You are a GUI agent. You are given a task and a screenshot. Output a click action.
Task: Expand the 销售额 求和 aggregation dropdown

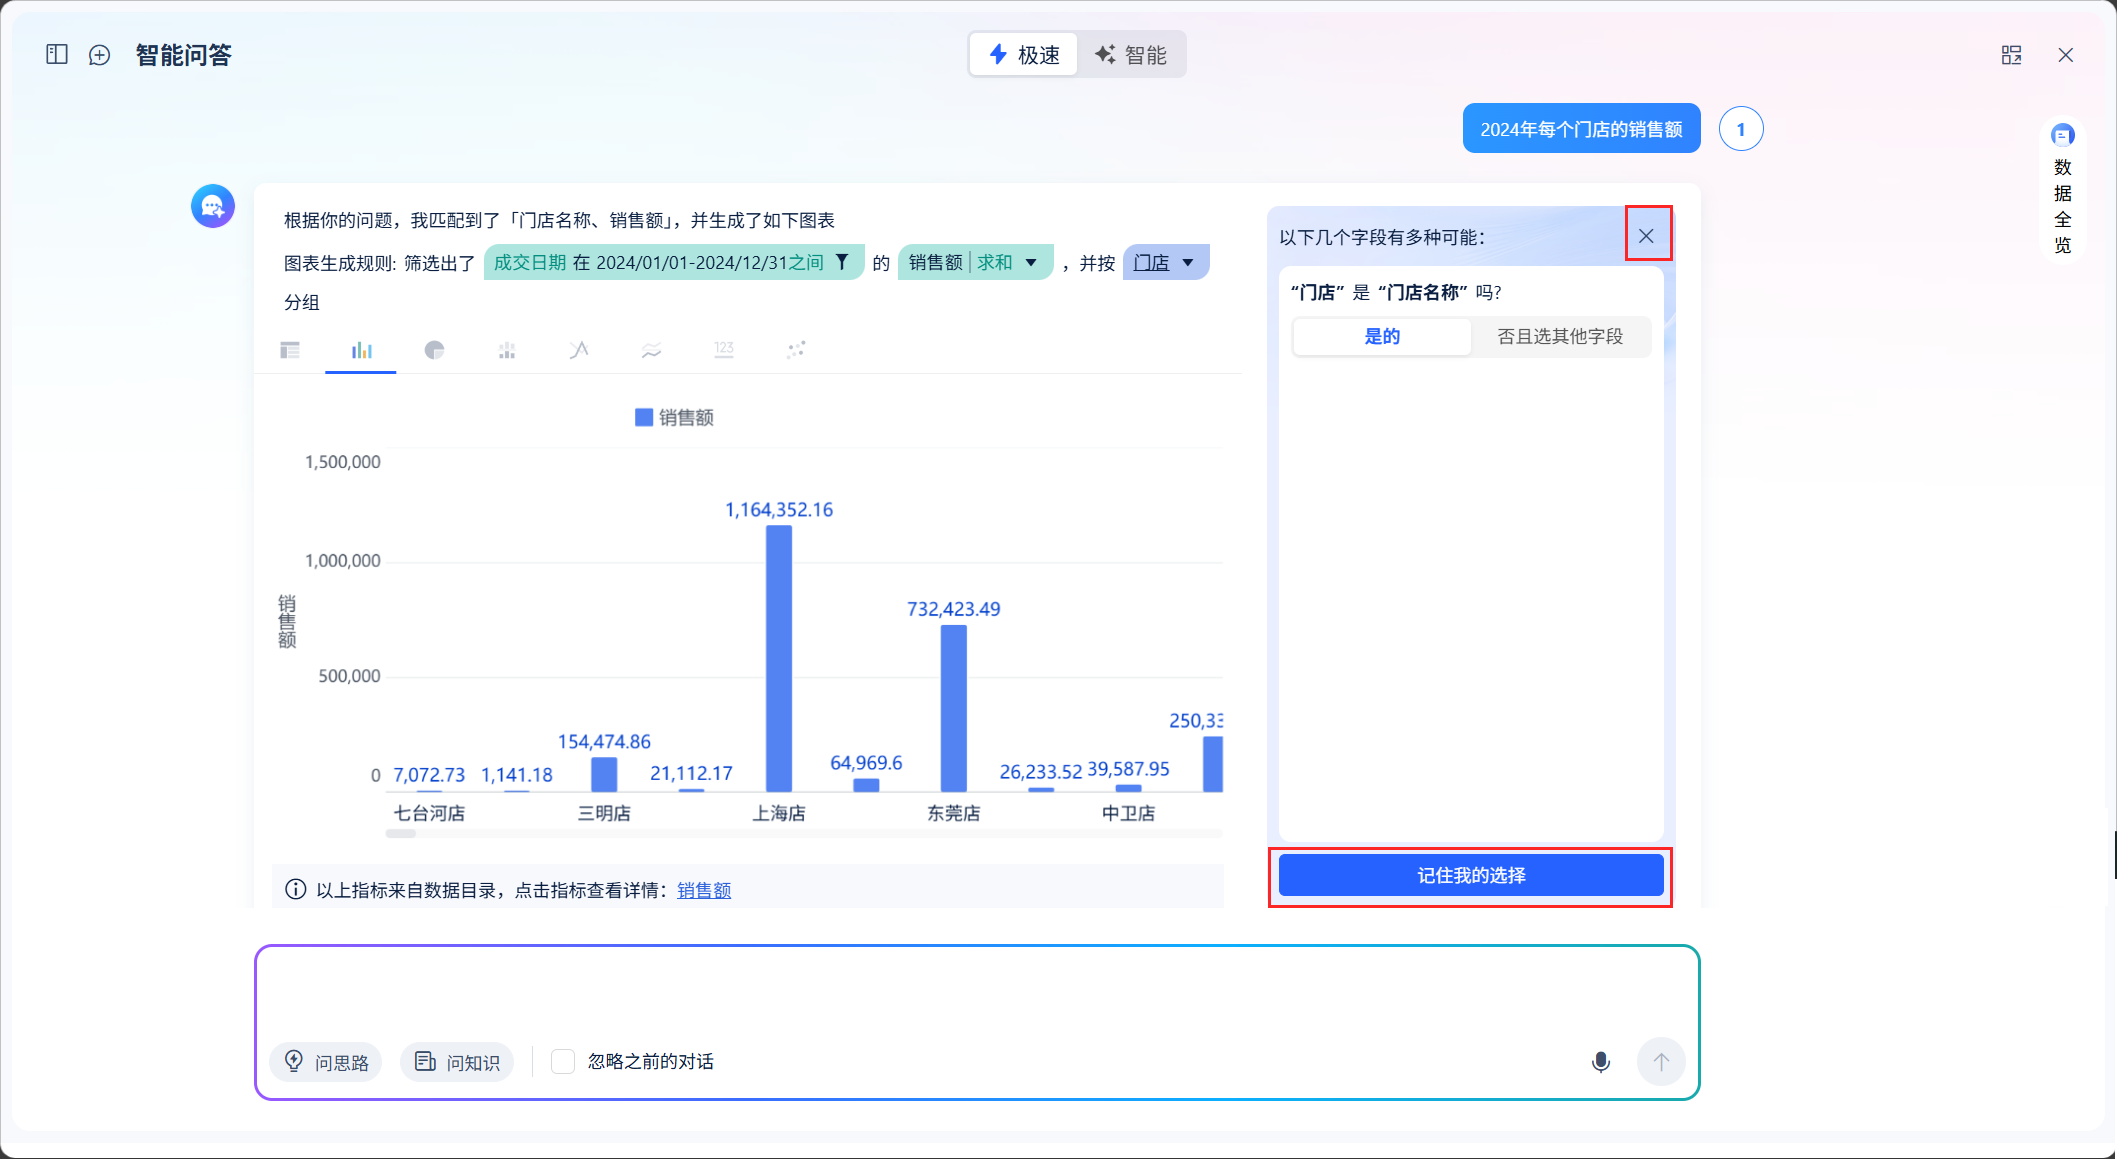pyautogui.click(x=1030, y=263)
